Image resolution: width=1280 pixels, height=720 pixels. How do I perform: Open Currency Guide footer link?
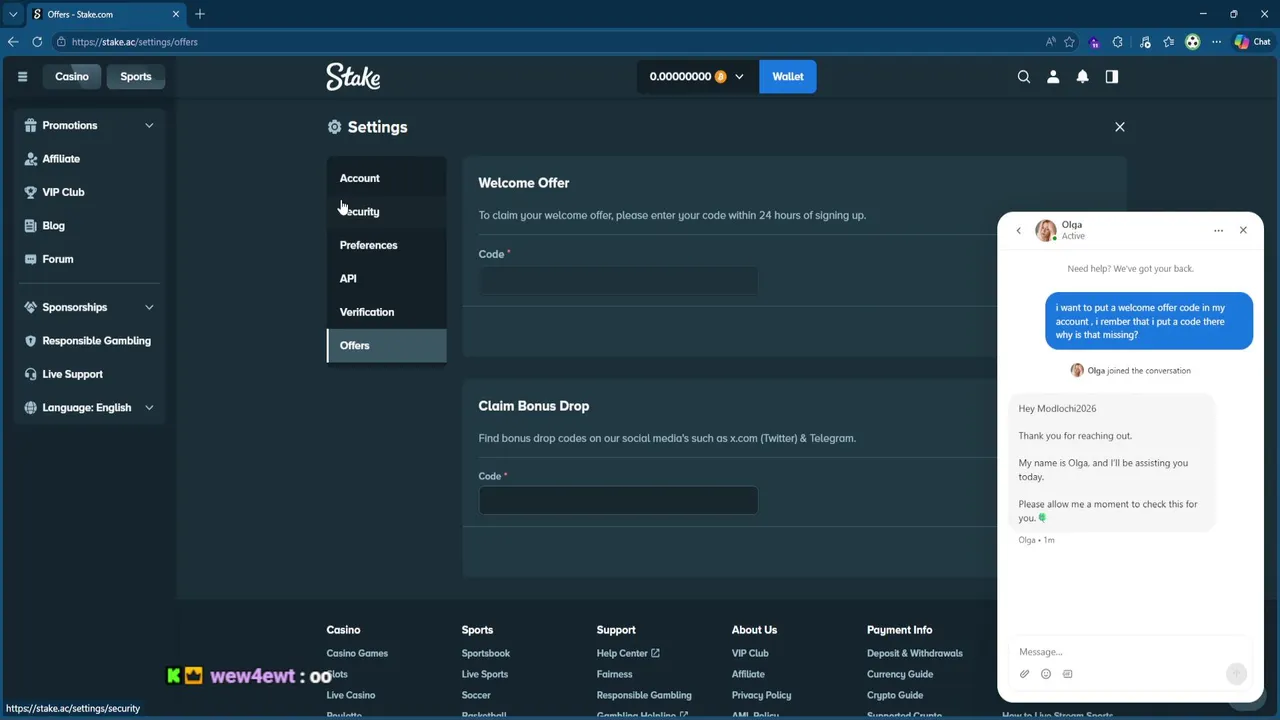(x=900, y=674)
